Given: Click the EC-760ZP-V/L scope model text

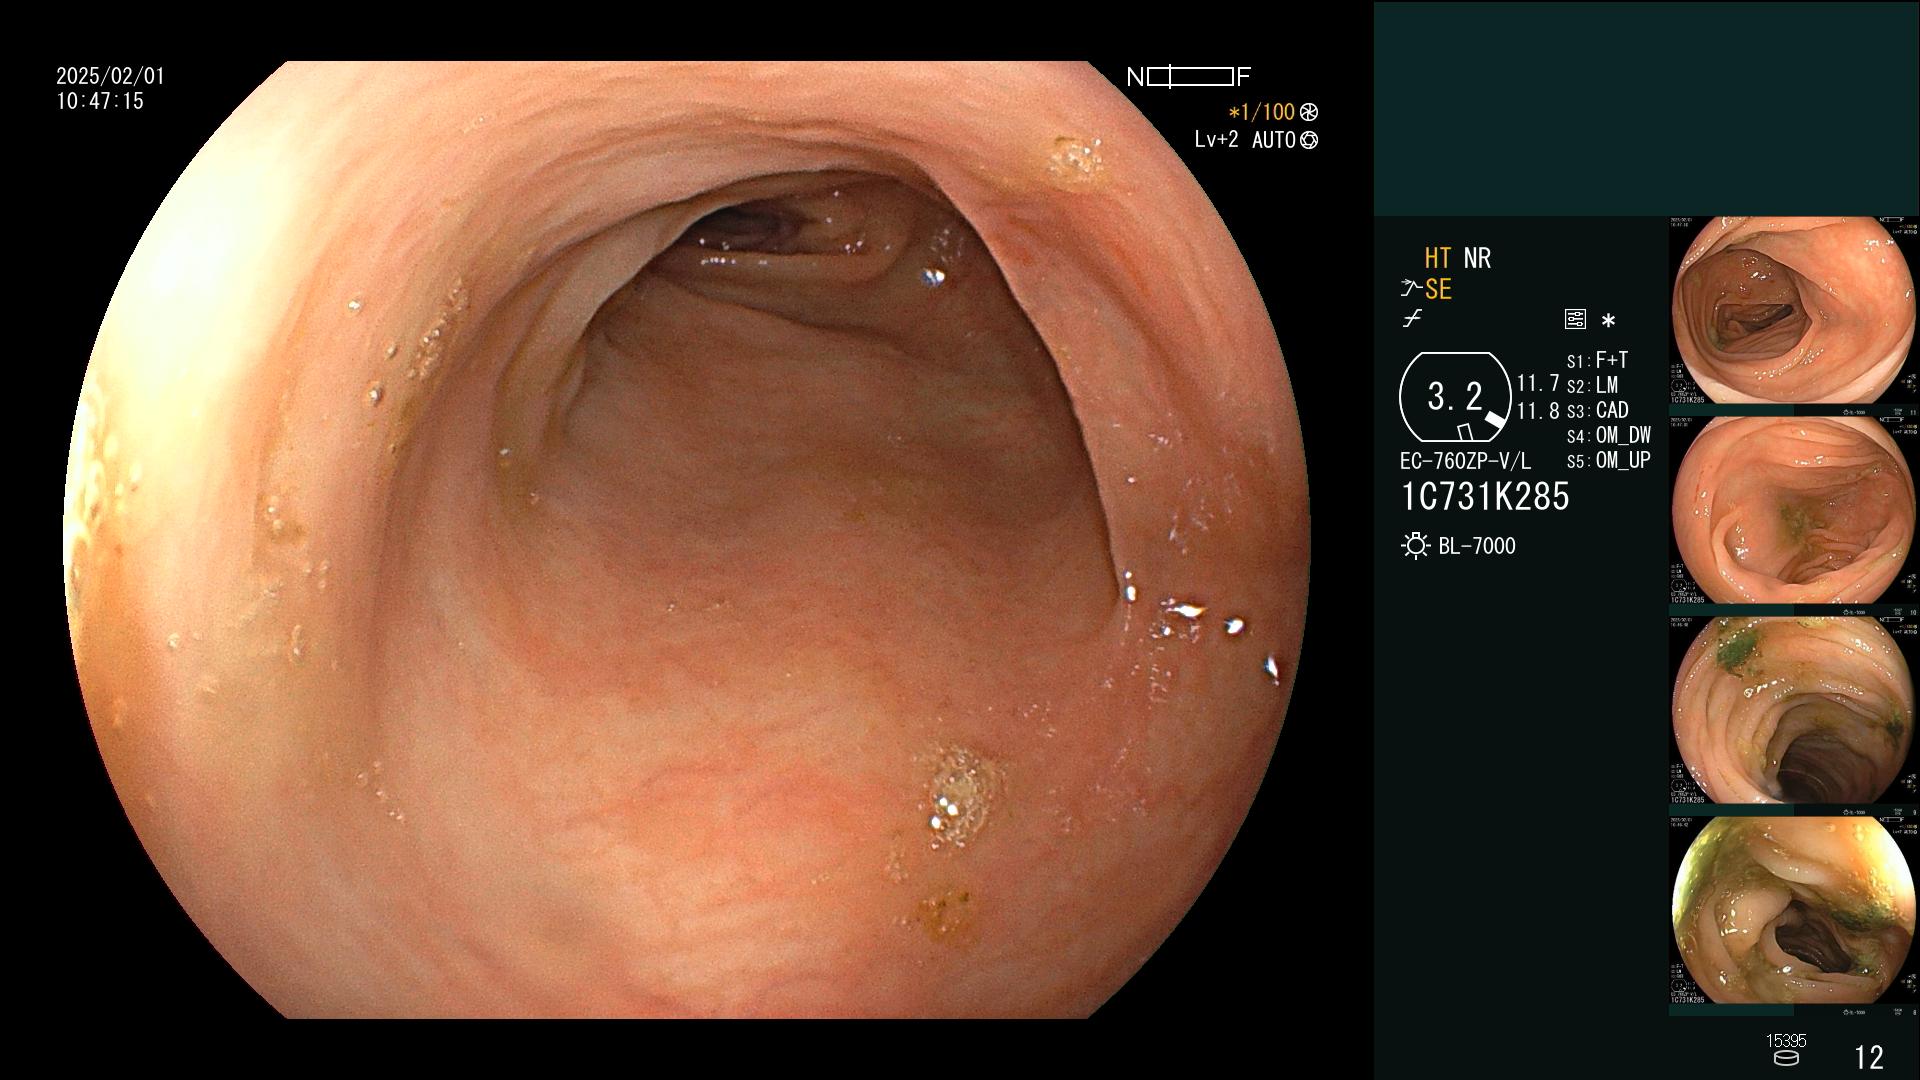Looking at the screenshot, I should coord(1465,461).
